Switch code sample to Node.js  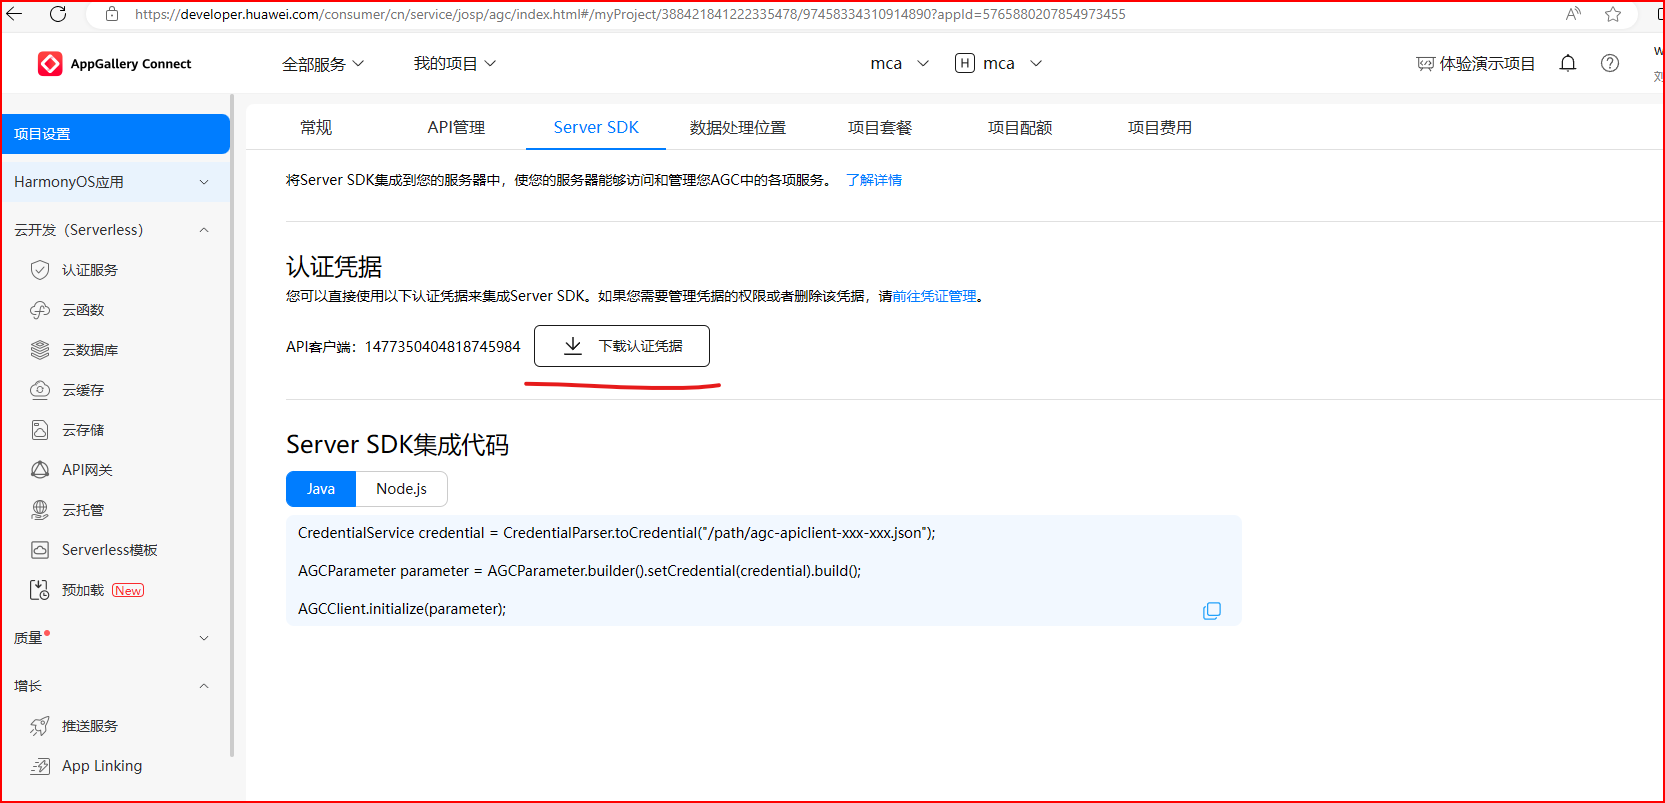401,489
